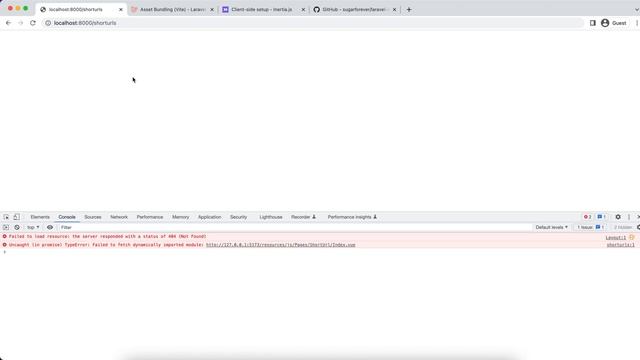The image size is (640, 360).
Task: Open DevTools more options menu
Action: point(629,217)
